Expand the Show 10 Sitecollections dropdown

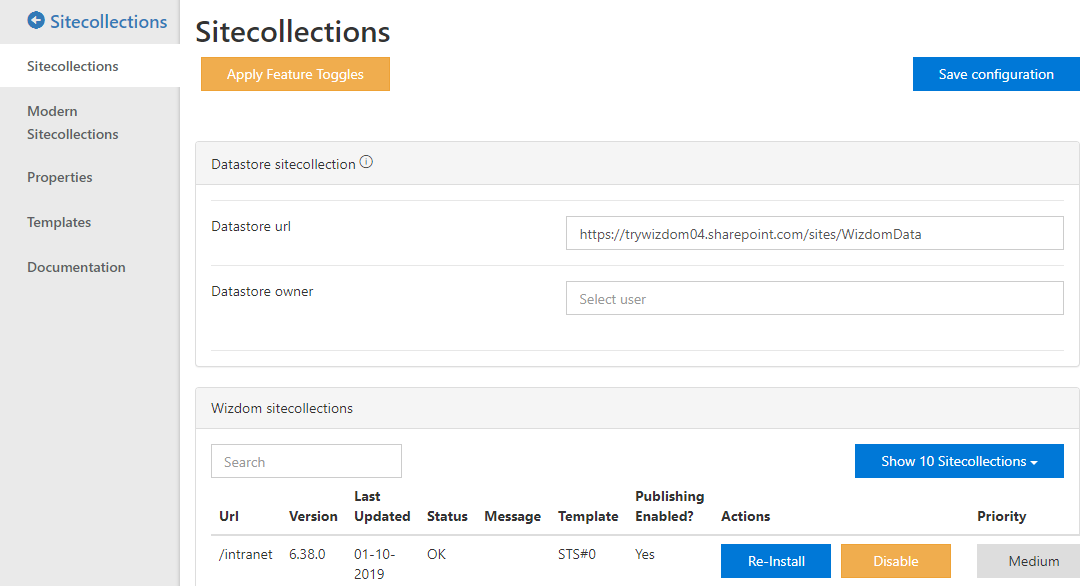click(x=959, y=461)
